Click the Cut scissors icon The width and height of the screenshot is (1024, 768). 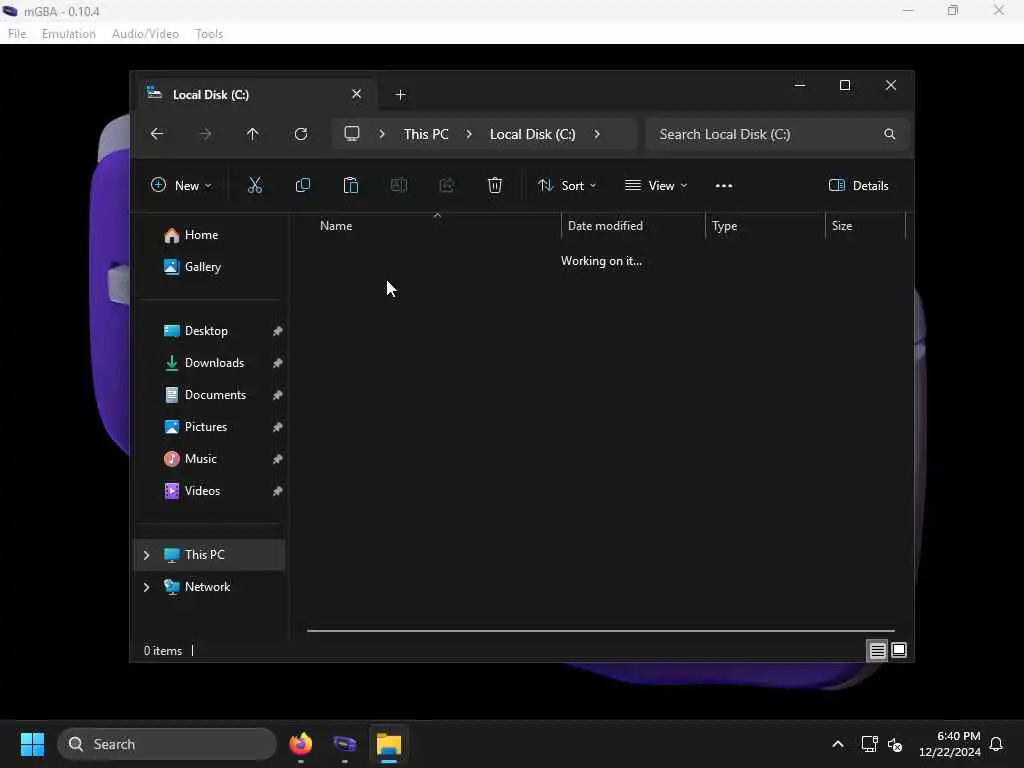pyautogui.click(x=255, y=185)
